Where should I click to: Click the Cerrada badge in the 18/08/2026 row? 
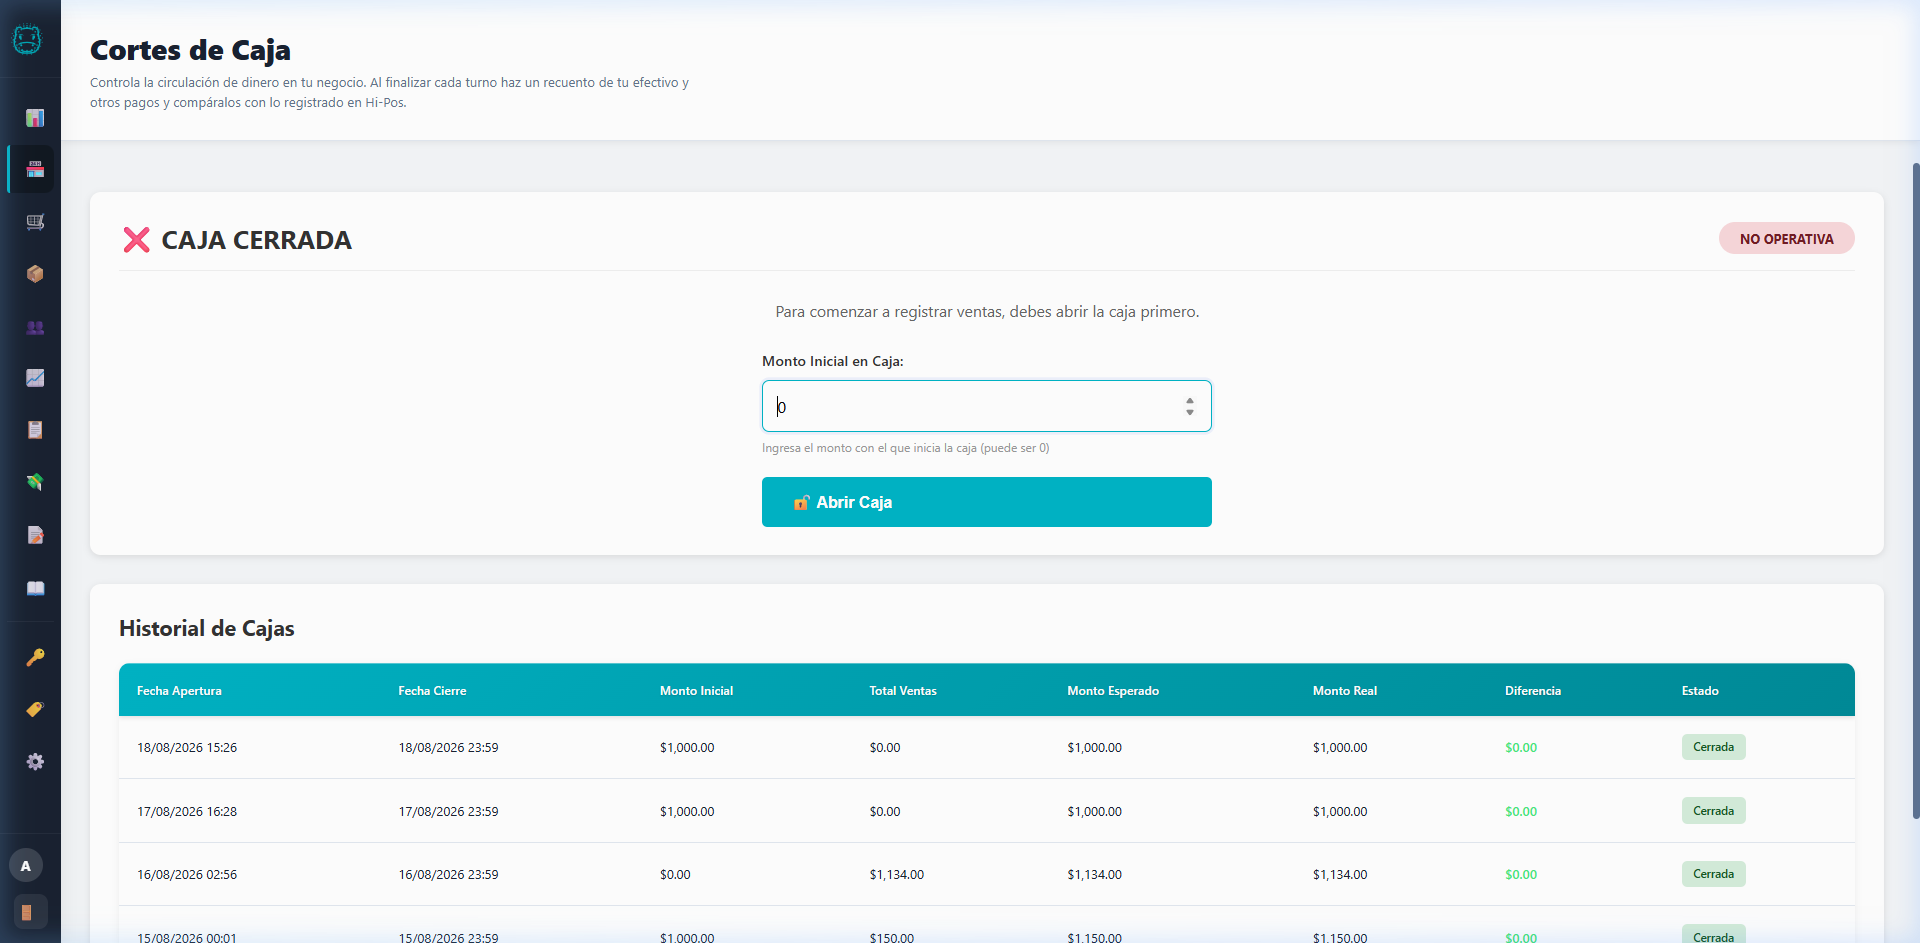coord(1714,747)
